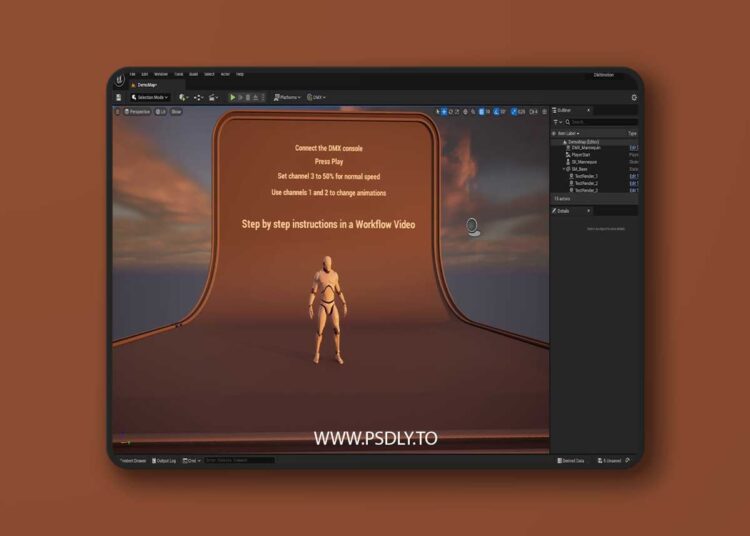Click the green Play button in toolbar
Viewport: 750px width, 536px height.
click(233, 97)
